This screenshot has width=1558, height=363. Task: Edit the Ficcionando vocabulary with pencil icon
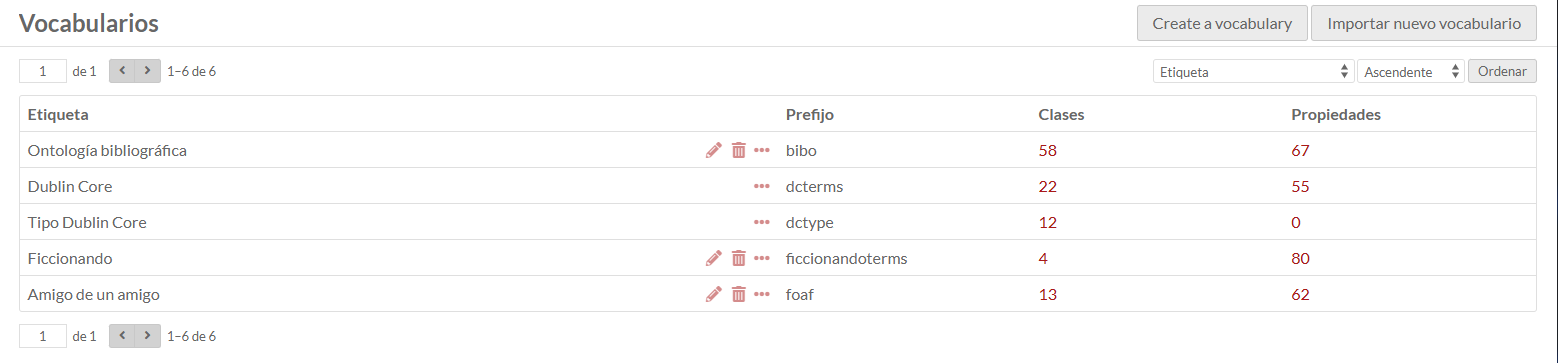click(713, 258)
